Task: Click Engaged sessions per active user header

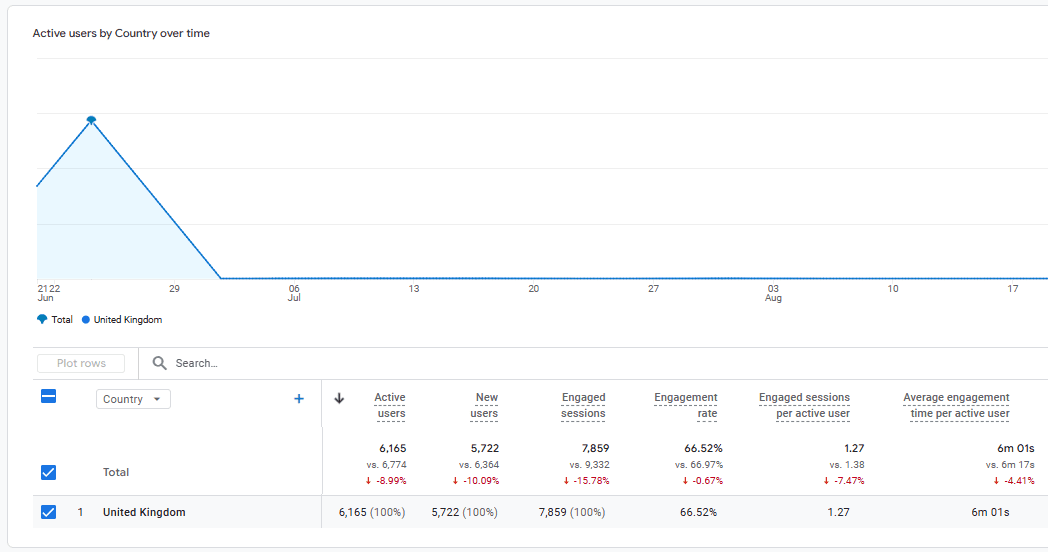Action: pos(804,405)
